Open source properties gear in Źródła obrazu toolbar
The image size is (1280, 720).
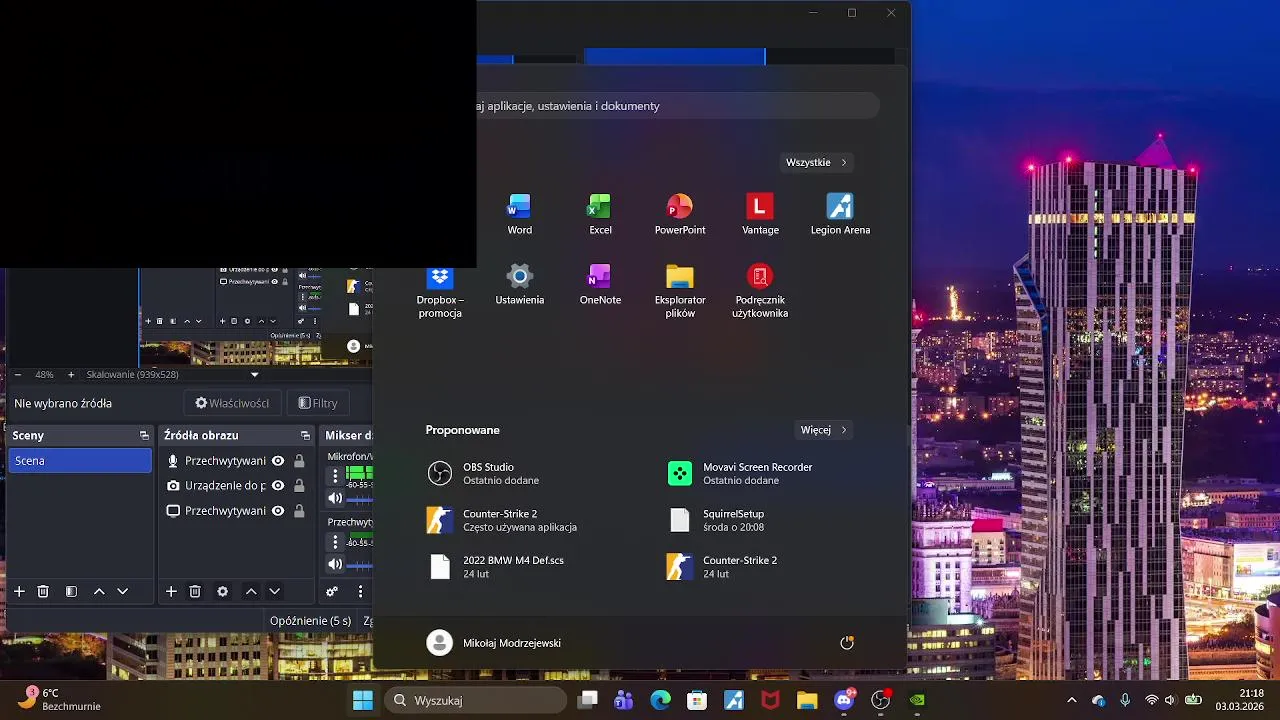click(223, 592)
